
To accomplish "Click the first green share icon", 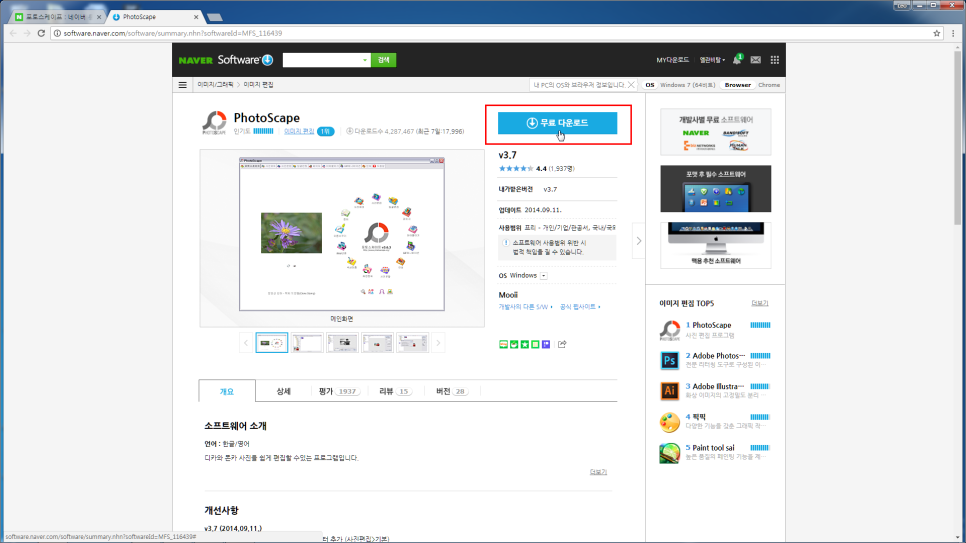I will [503, 344].
